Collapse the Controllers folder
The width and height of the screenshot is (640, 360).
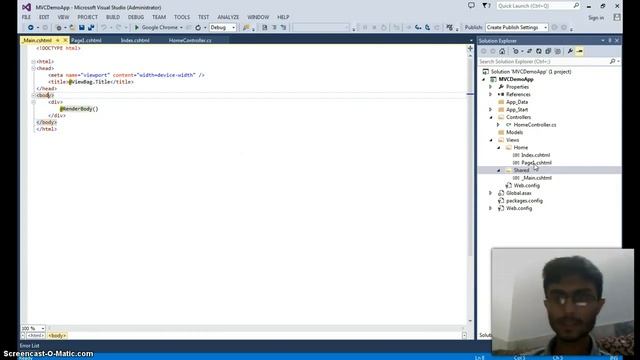point(491,117)
